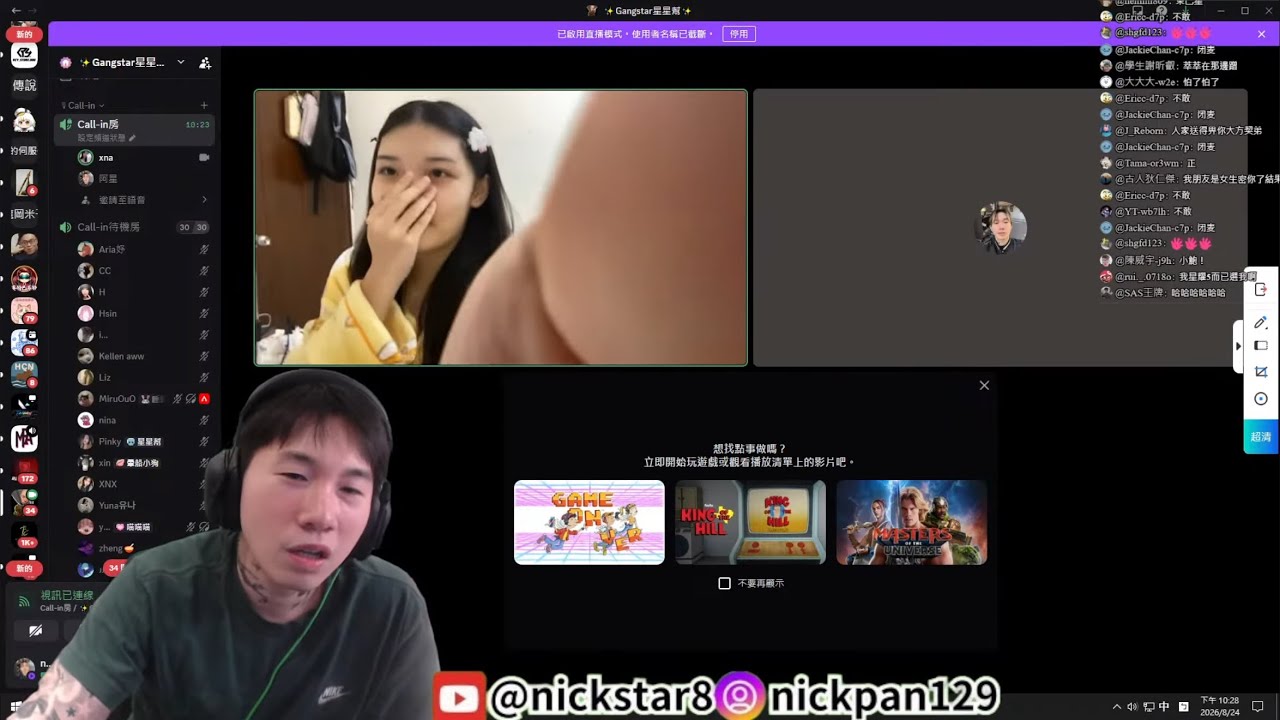This screenshot has width=1280, height=720.
Task: Open the server with the 傳說 icon
Action: [24, 86]
